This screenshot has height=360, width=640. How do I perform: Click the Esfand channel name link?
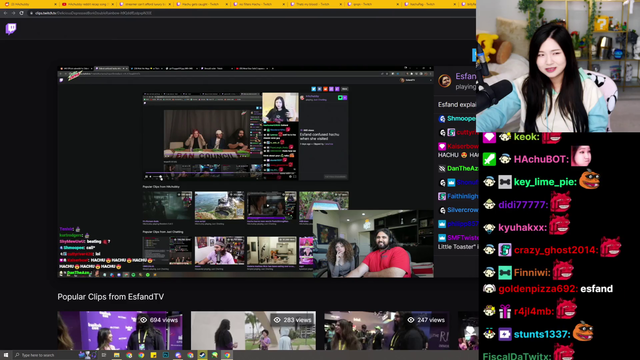(466, 76)
